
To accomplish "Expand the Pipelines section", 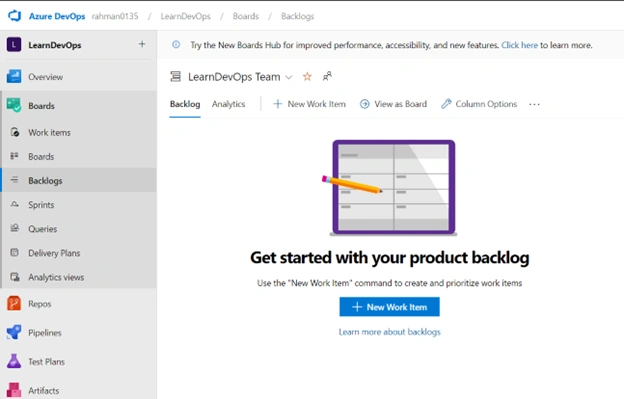I will (45, 333).
